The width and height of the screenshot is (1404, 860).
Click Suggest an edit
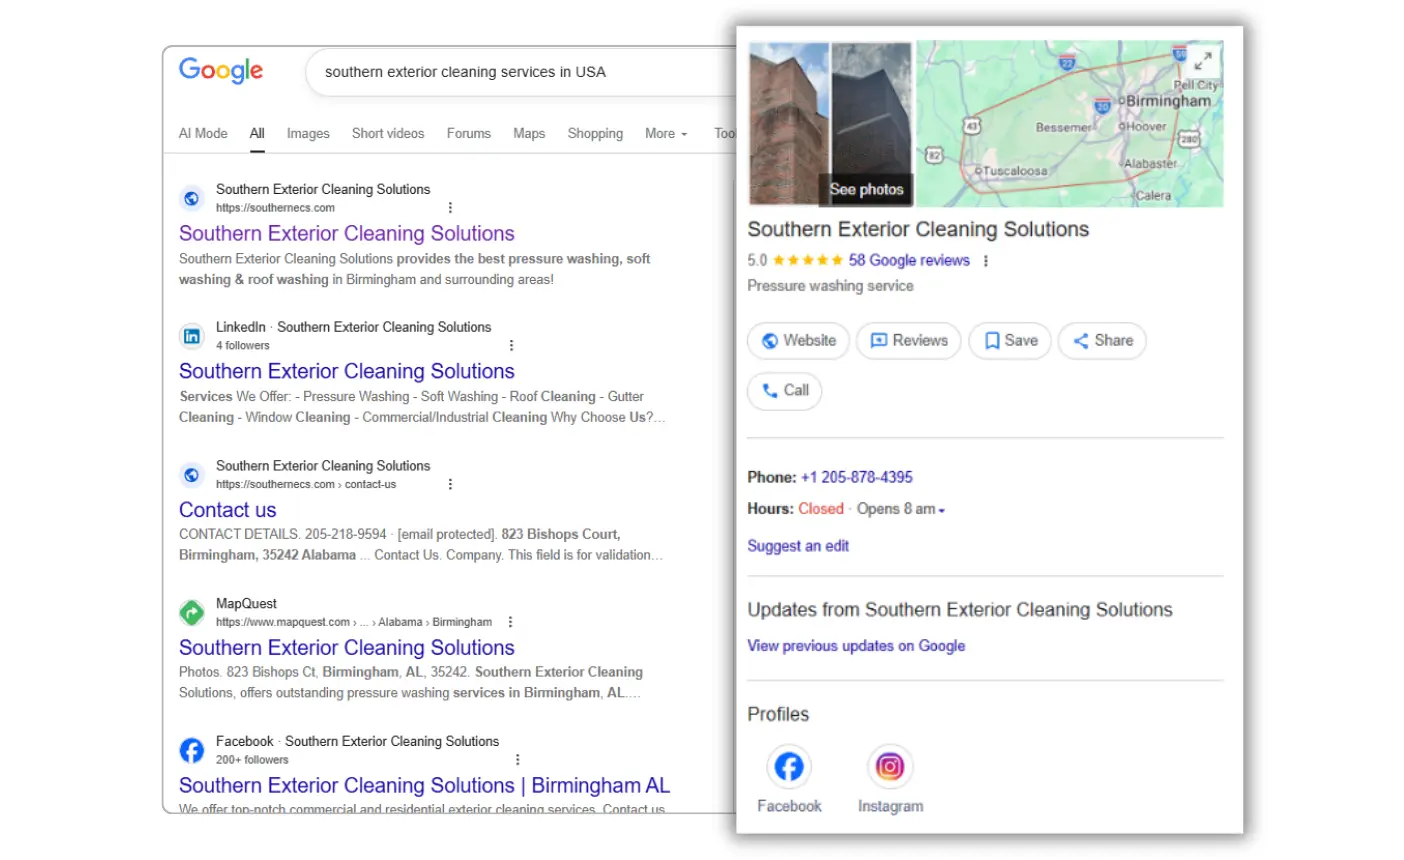pos(798,546)
